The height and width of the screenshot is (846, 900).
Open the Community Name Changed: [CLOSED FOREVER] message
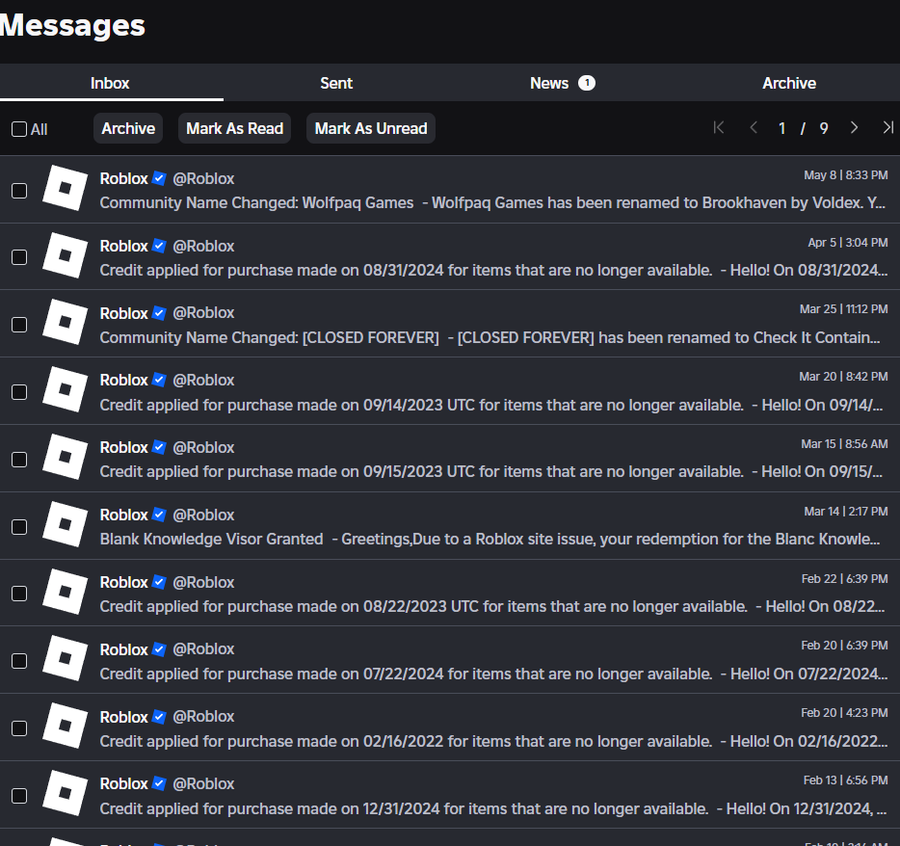coord(450,324)
